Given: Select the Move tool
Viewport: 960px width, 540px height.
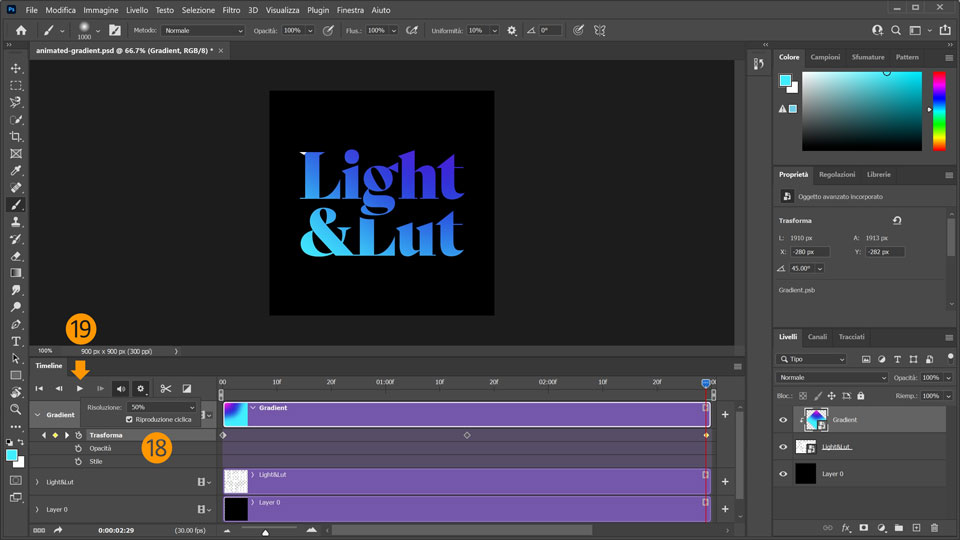Looking at the screenshot, I should [16, 68].
